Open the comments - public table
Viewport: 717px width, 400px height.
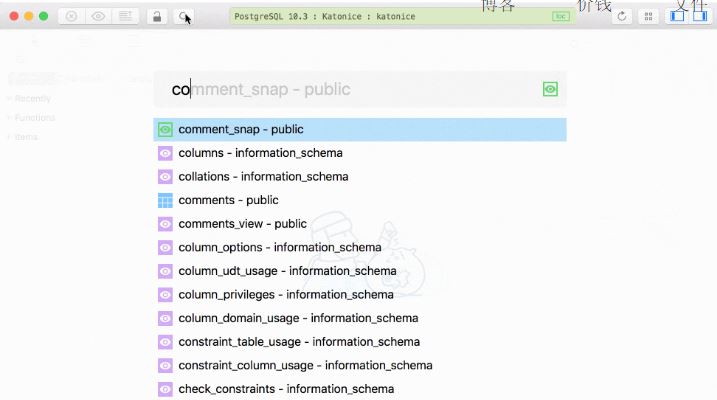360,200
